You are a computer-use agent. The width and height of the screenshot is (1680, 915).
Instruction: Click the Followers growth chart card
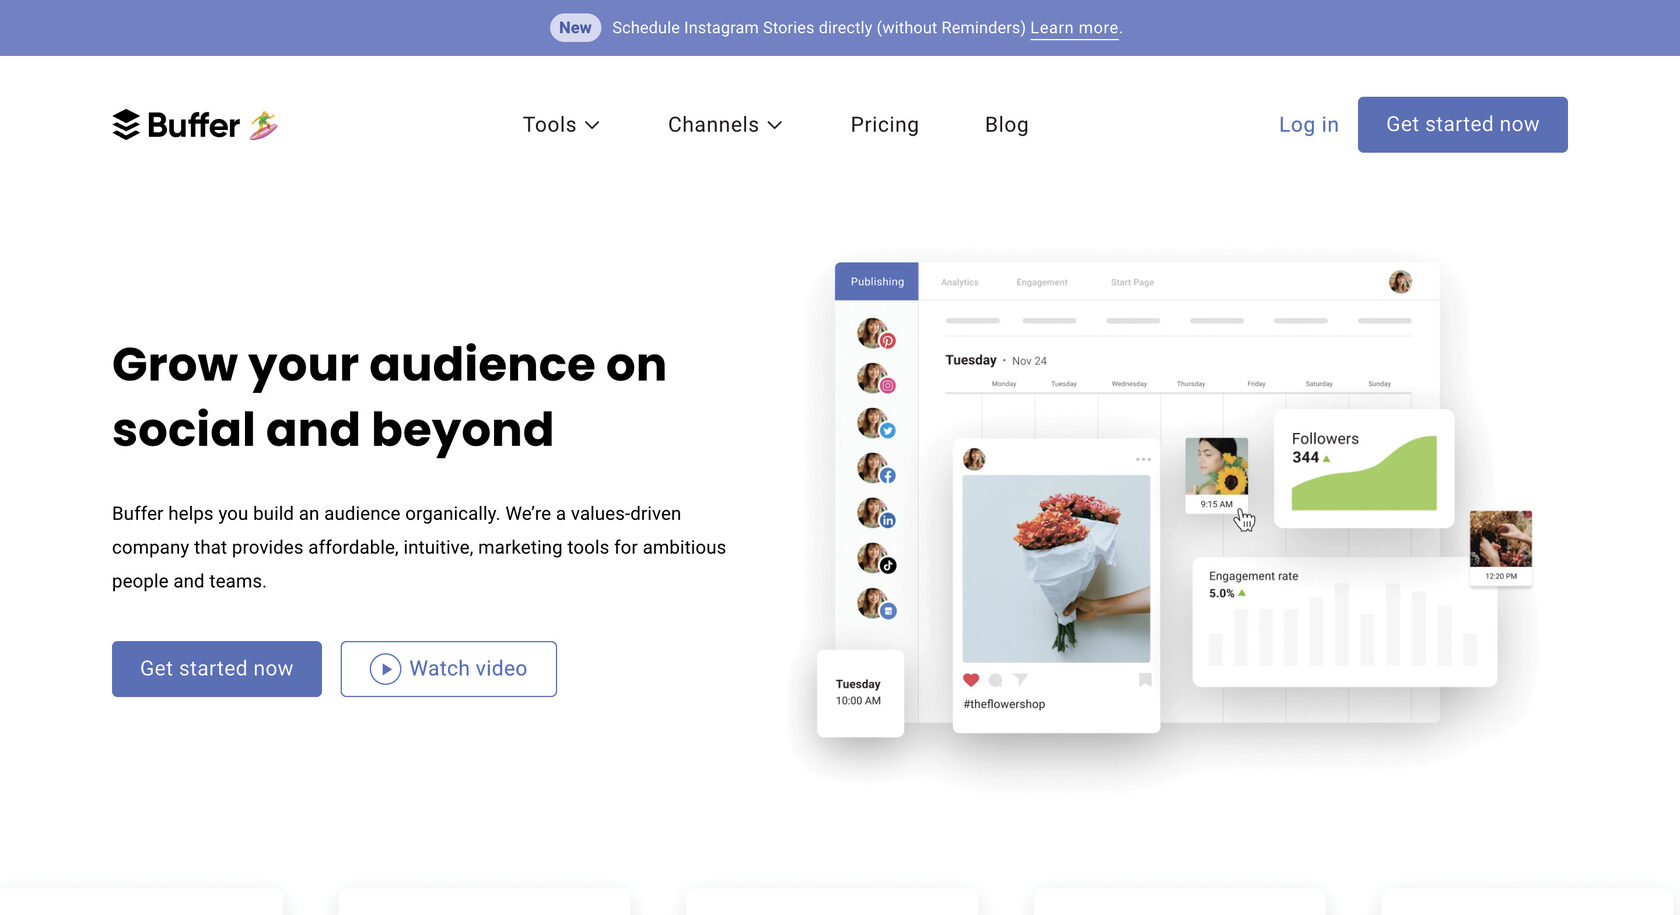pos(1364,468)
